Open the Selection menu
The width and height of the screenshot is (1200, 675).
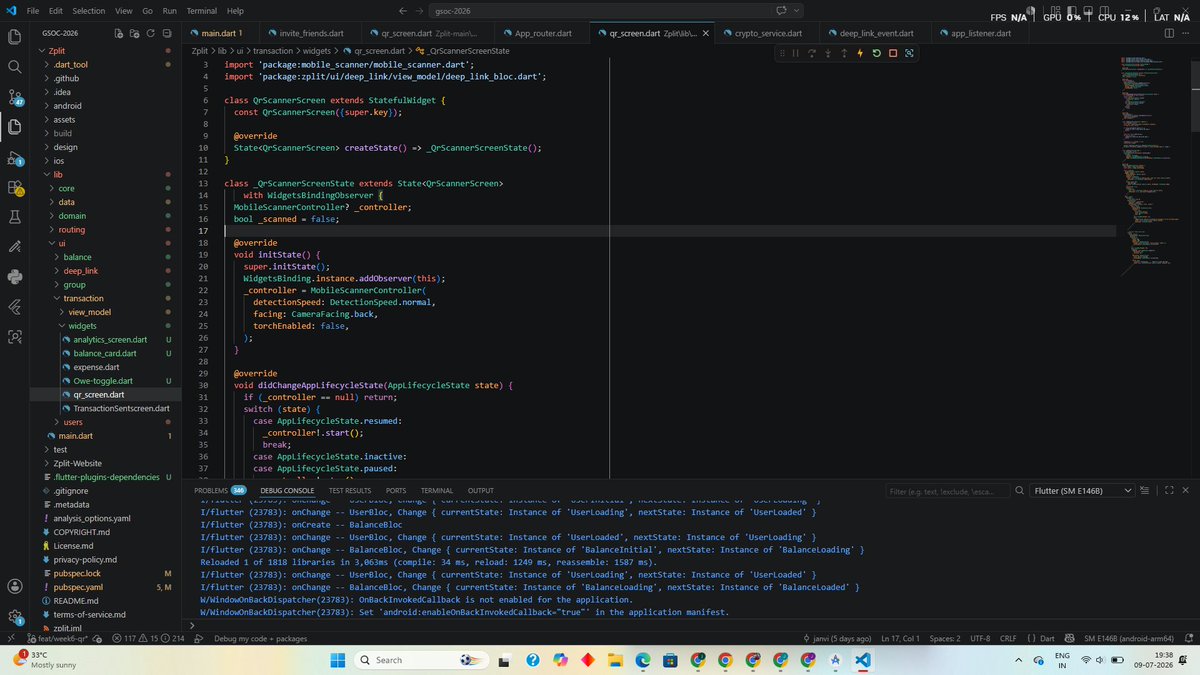click(88, 11)
